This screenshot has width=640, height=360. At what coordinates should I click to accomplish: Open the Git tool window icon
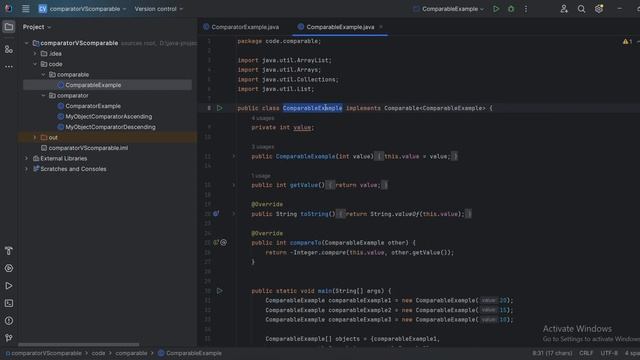click(x=9, y=338)
